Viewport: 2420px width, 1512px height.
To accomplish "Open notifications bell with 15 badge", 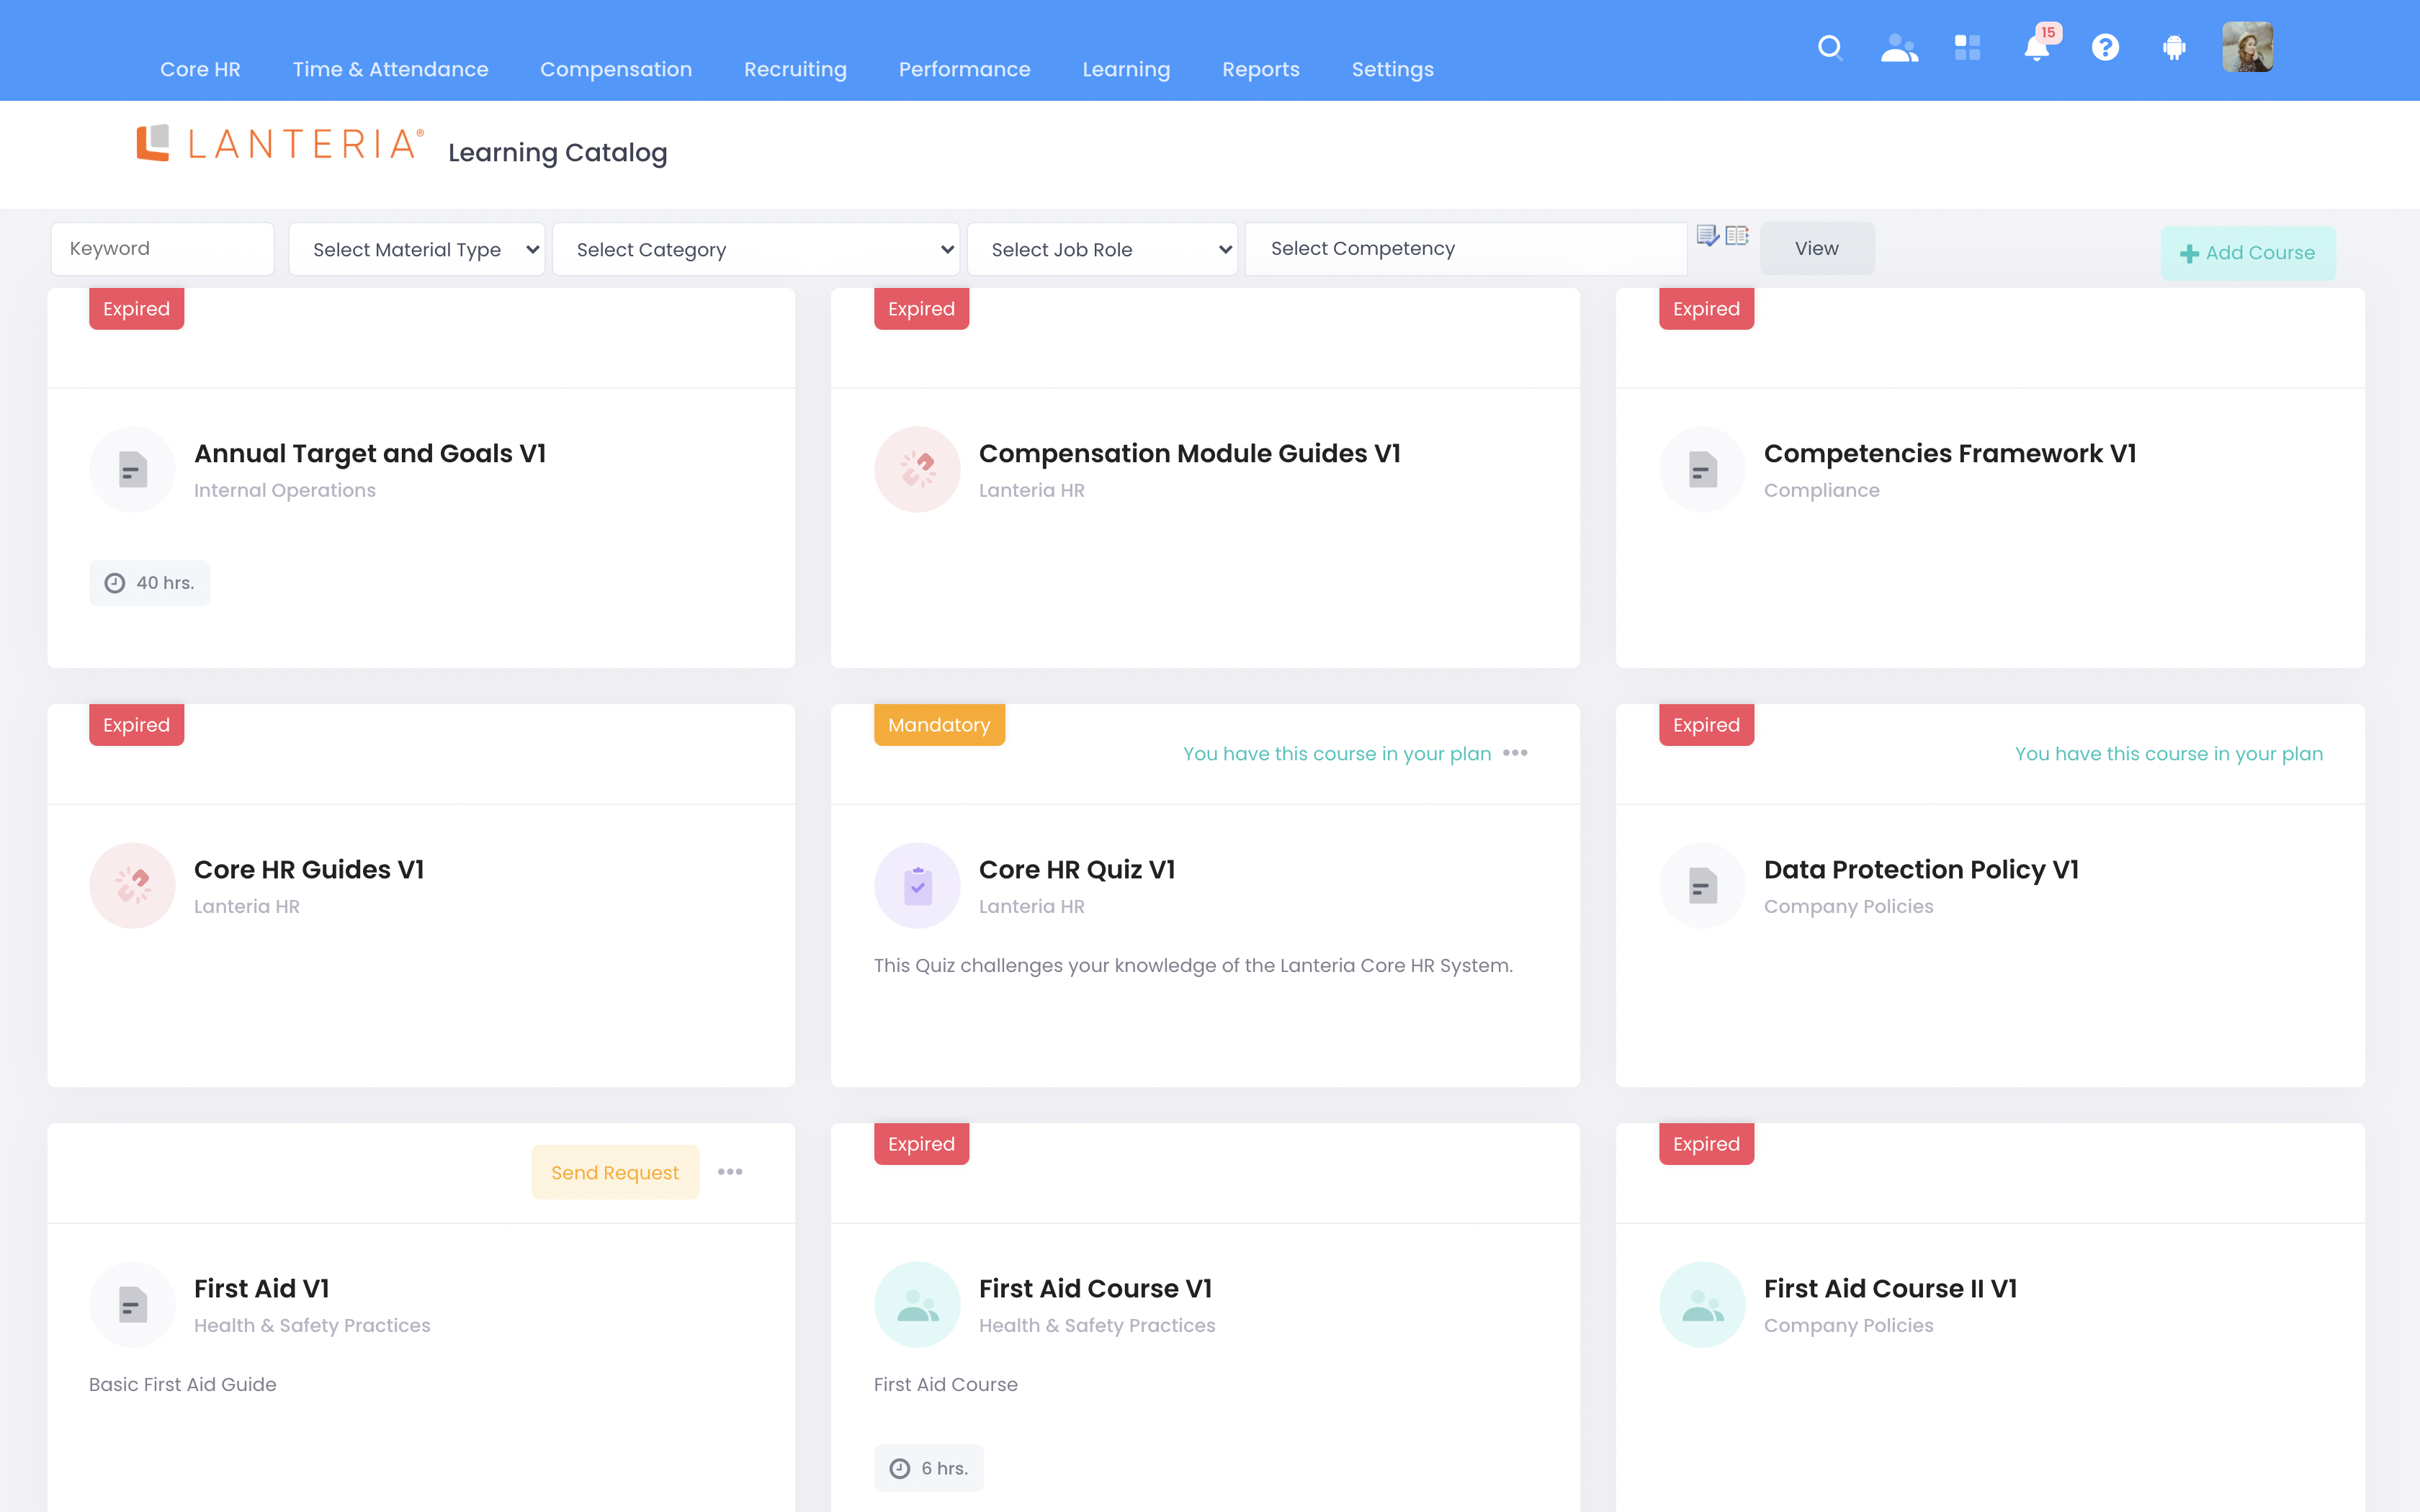I will 2037,48.
